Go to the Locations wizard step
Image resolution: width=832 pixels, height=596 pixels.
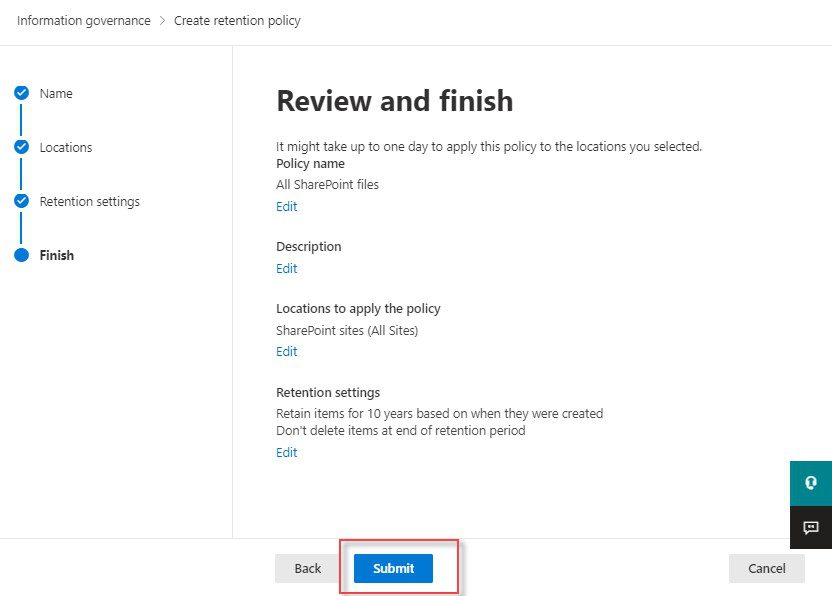pos(66,148)
